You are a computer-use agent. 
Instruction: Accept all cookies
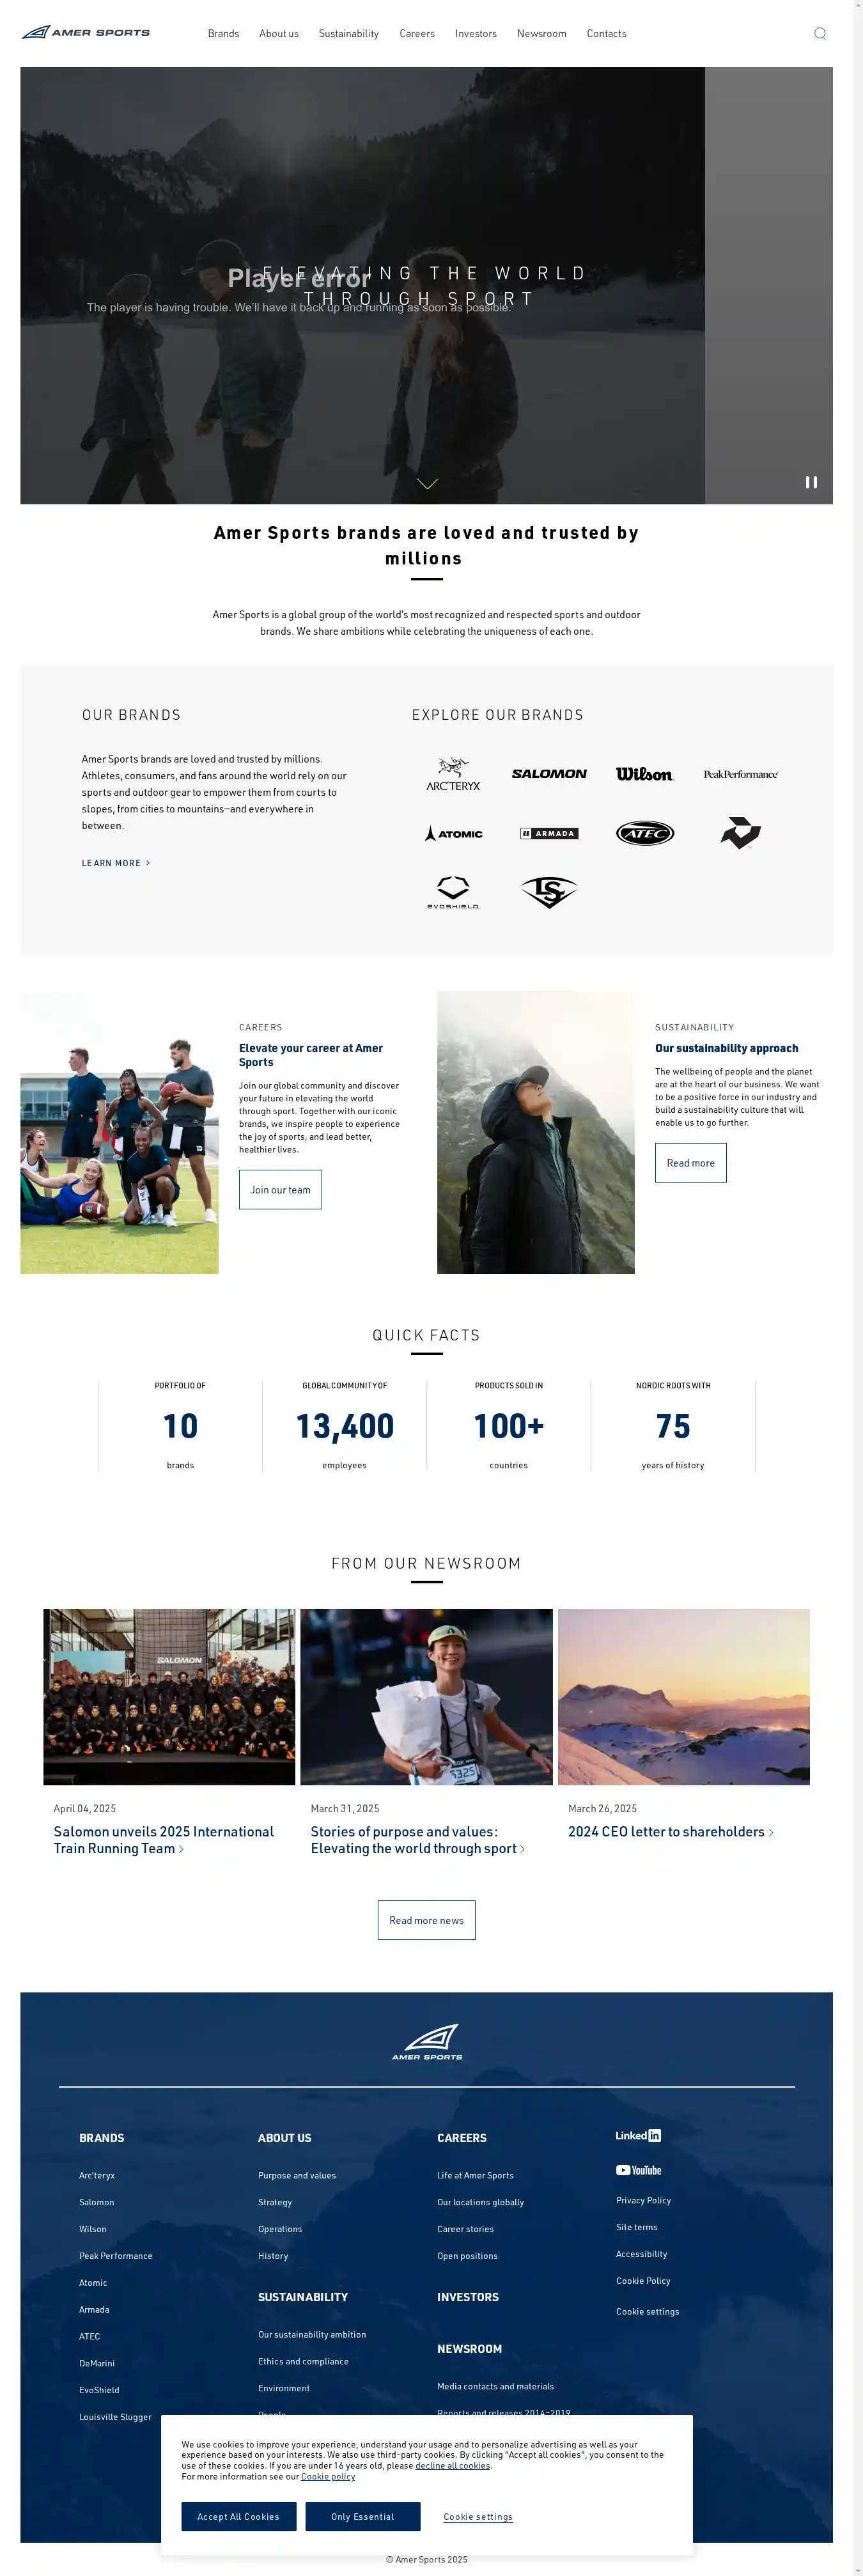pyautogui.click(x=238, y=2516)
